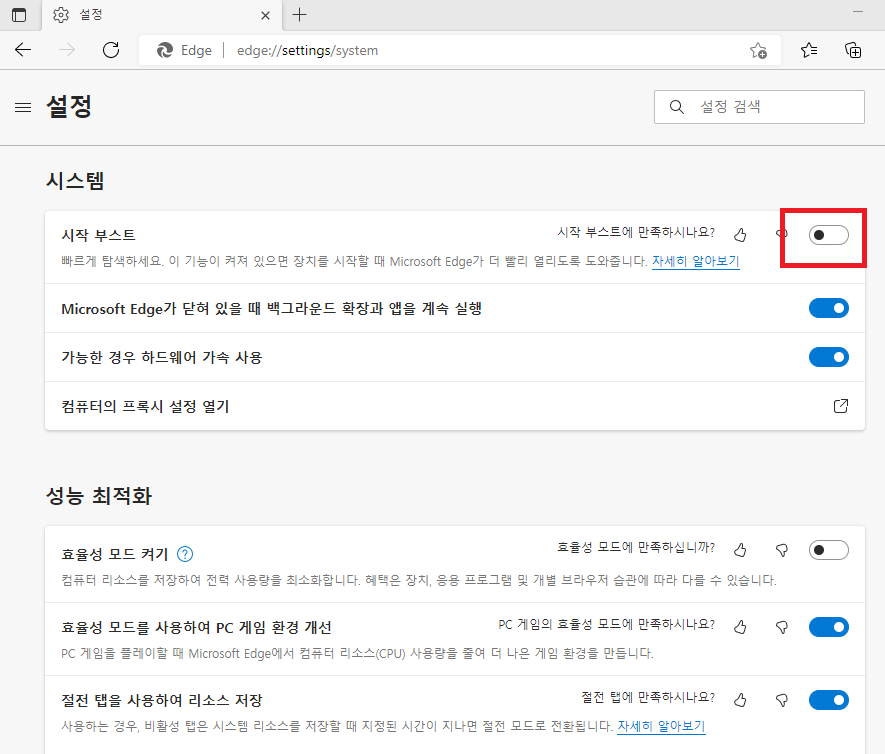Thumbs down for PC 게임 efficiency mode
Viewport: 885px width, 754px height.
pos(782,627)
